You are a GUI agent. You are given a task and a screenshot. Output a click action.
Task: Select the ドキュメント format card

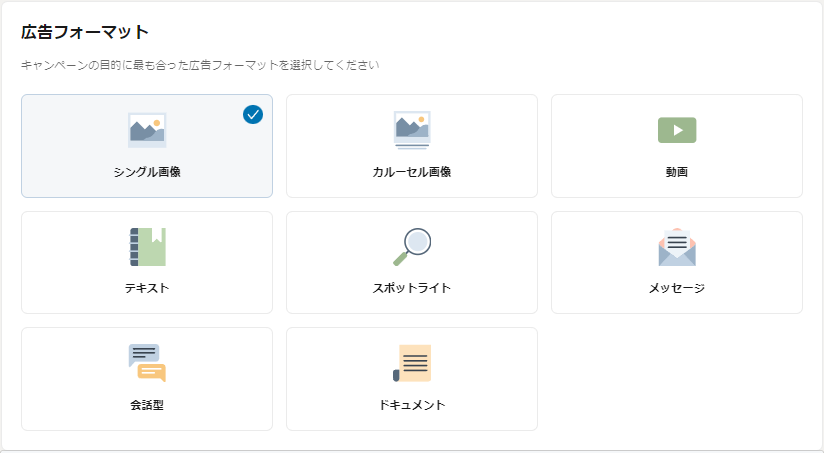pyautogui.click(x=412, y=379)
